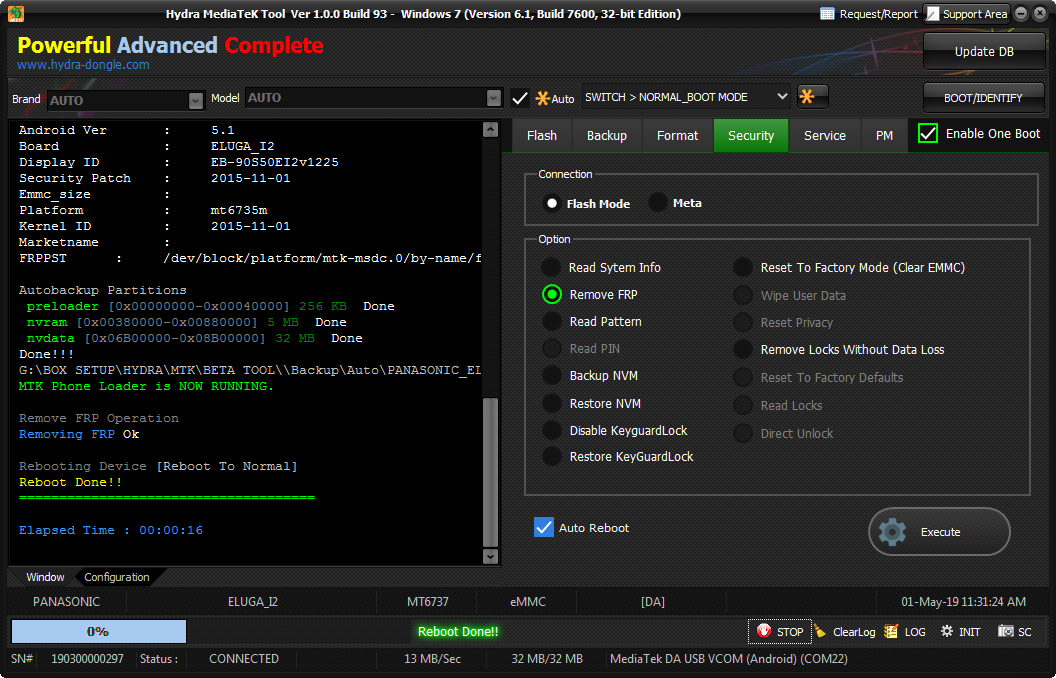Image resolution: width=1056 pixels, height=678 pixels.
Task: Switch to the Security tab
Action: [751, 135]
